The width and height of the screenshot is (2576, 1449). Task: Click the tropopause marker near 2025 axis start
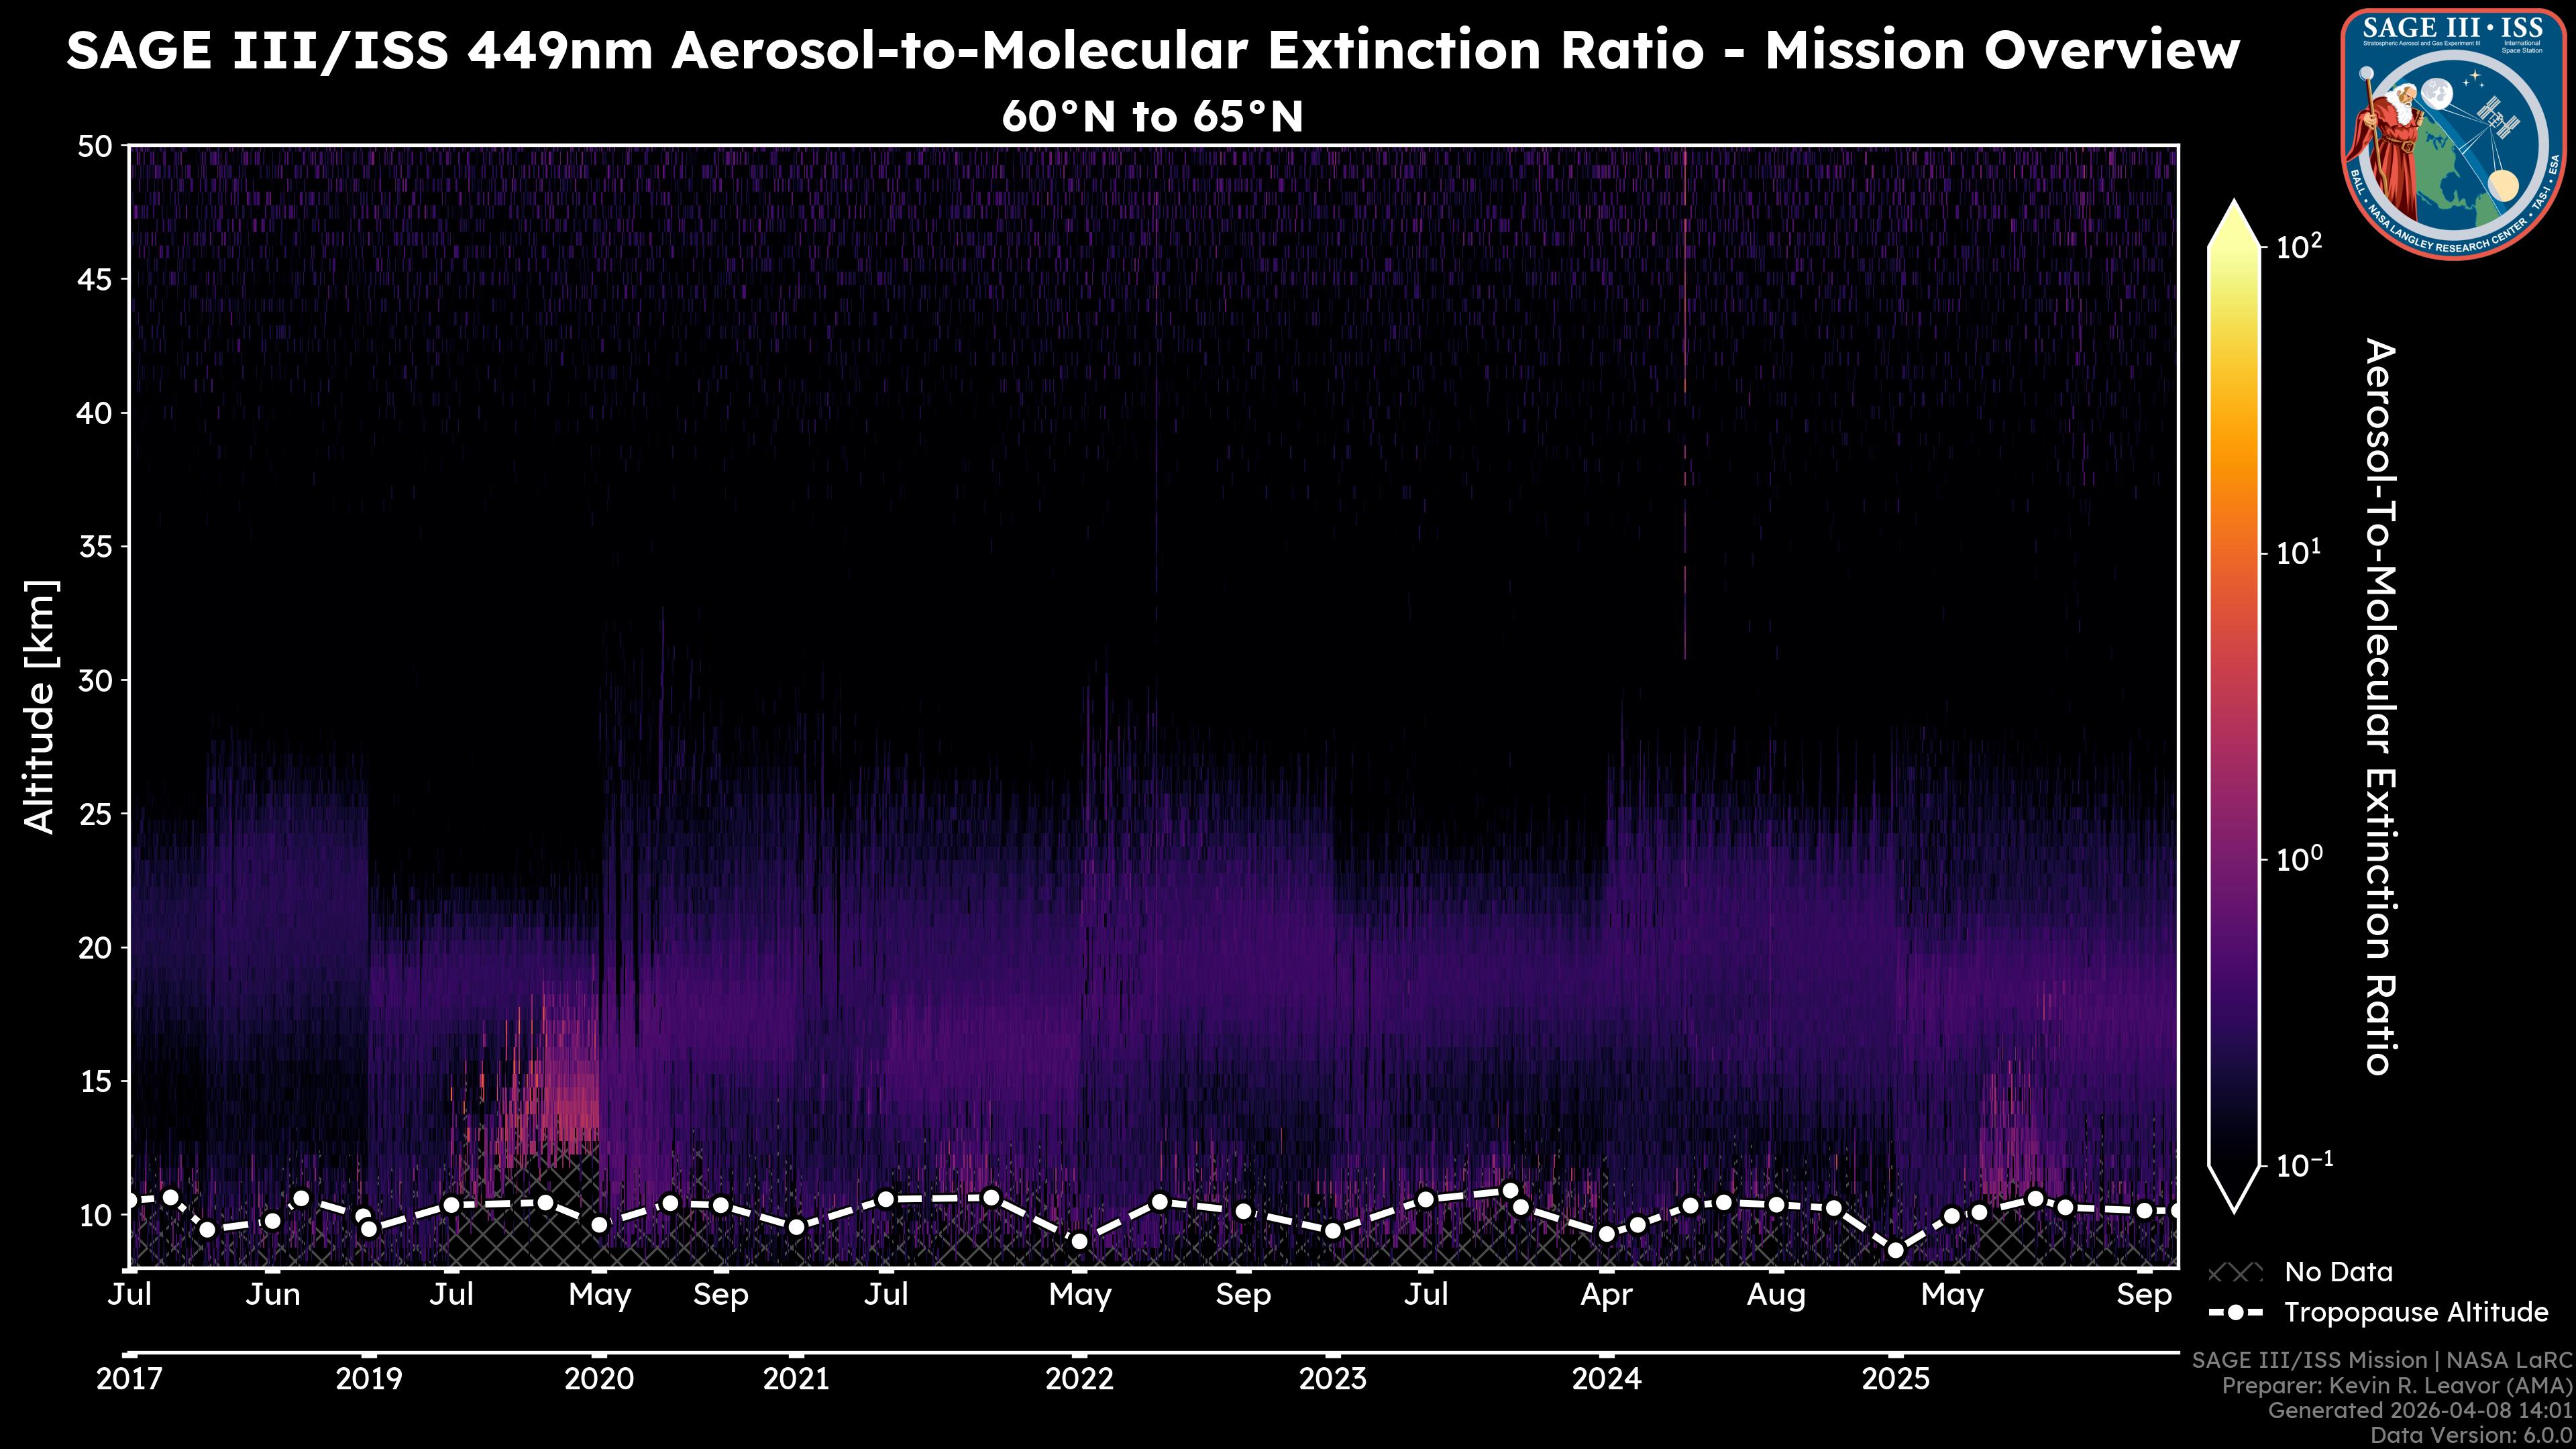(x=1895, y=1250)
